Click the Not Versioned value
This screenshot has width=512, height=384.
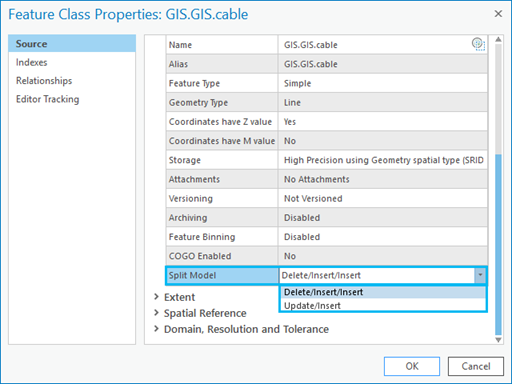(x=313, y=198)
